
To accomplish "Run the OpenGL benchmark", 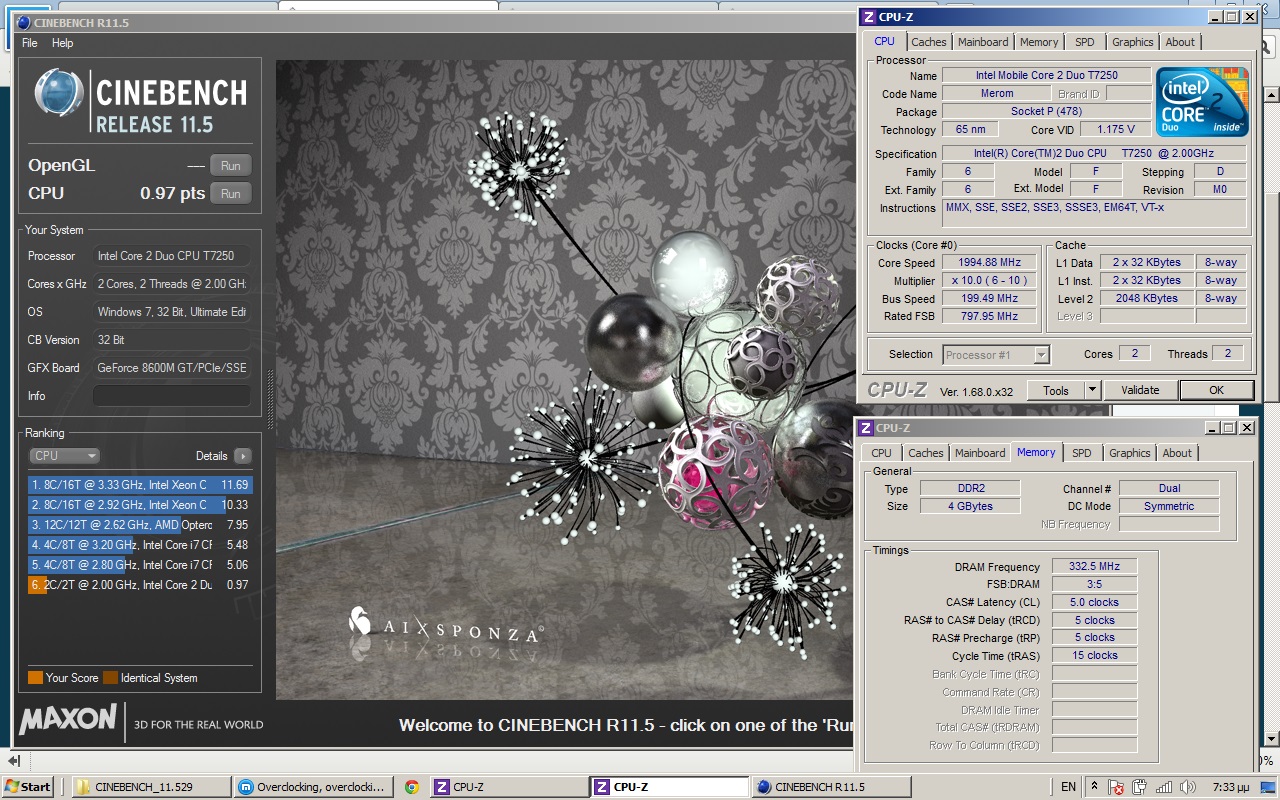I will click(231, 166).
